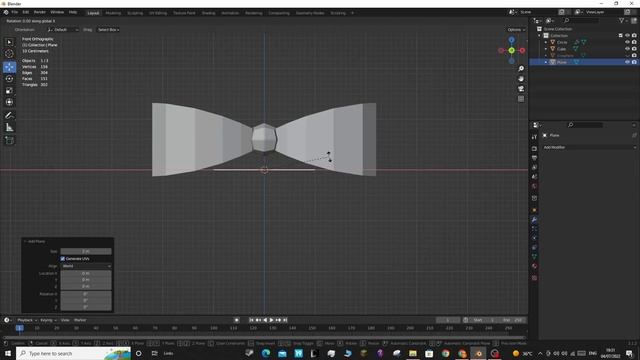The image size is (640, 360).
Task: Expand the Circle item in outliner
Action: pos(546,42)
